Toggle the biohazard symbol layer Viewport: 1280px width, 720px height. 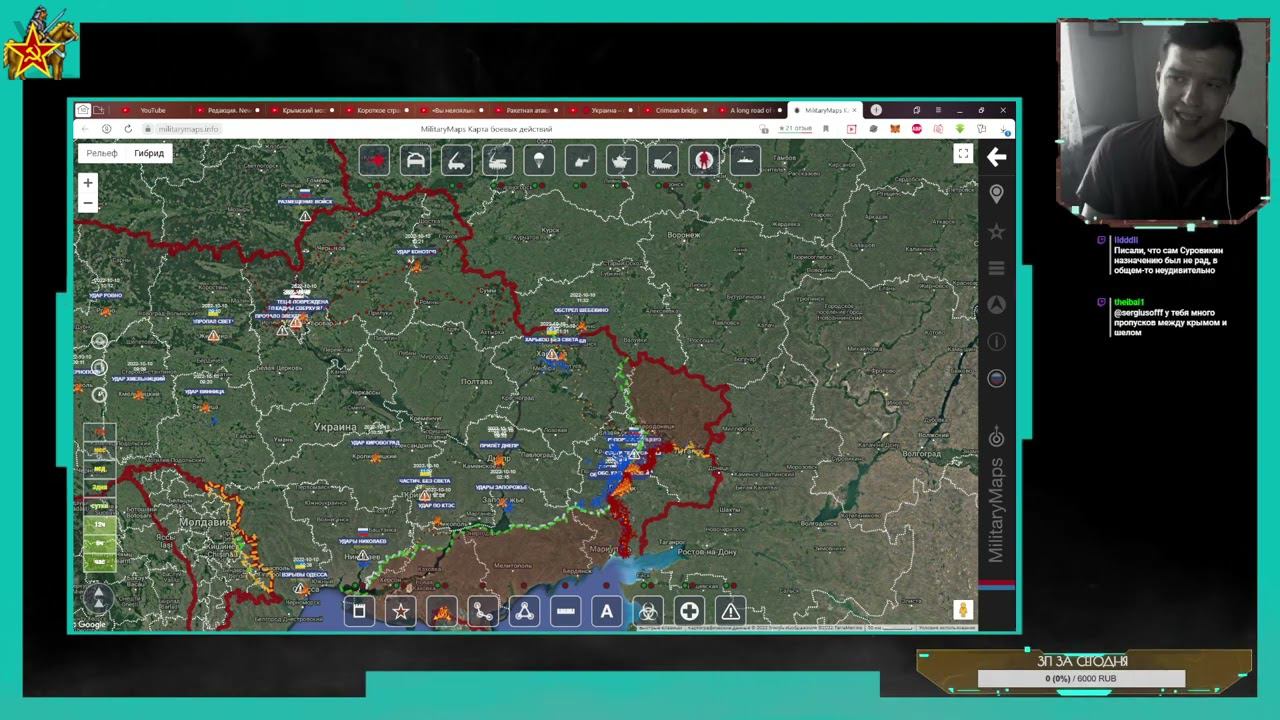point(648,611)
